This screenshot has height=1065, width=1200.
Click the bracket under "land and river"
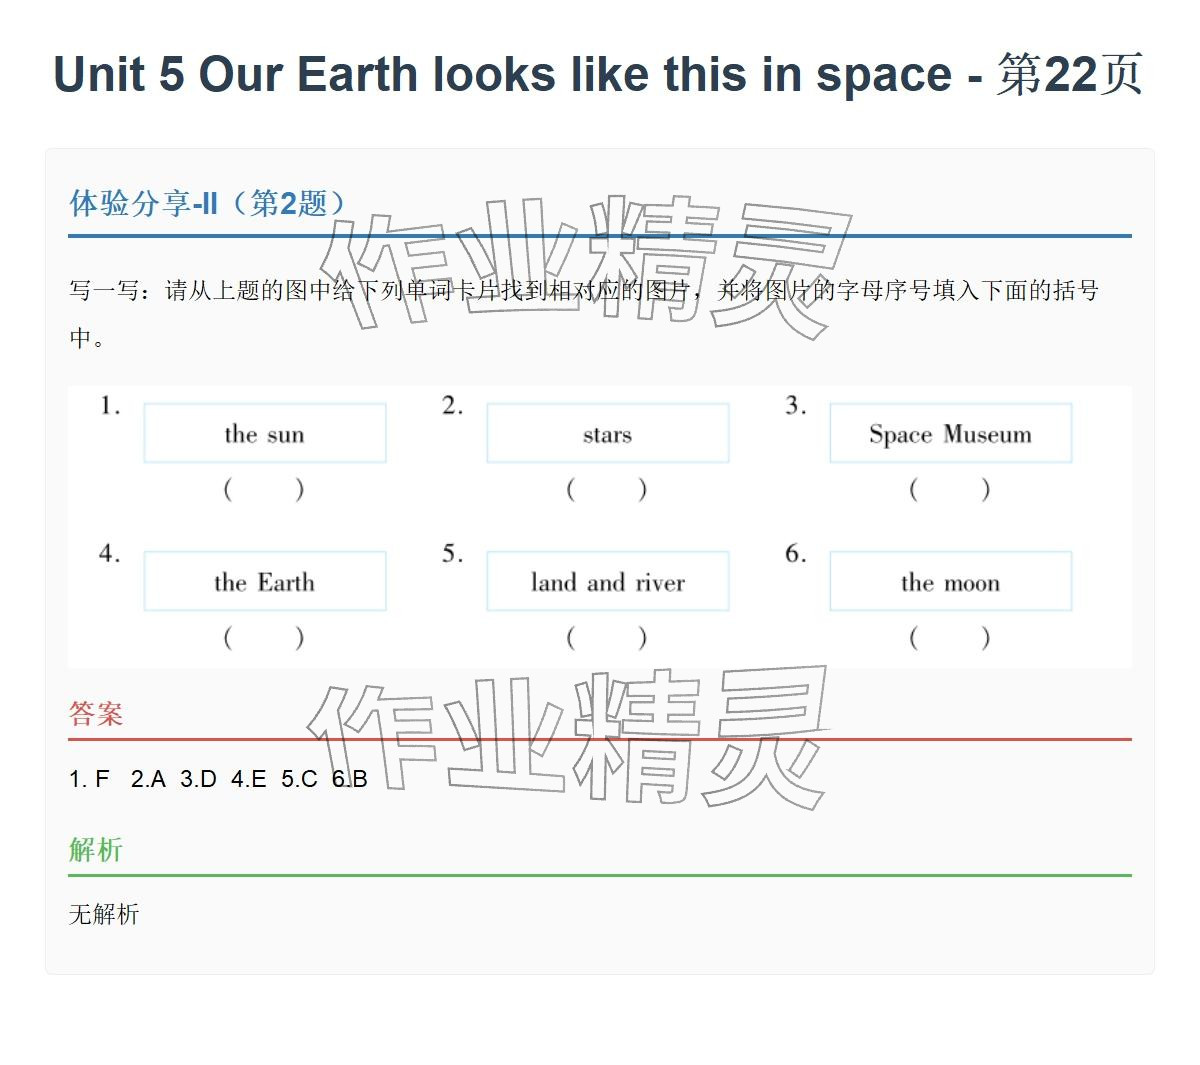(x=607, y=637)
